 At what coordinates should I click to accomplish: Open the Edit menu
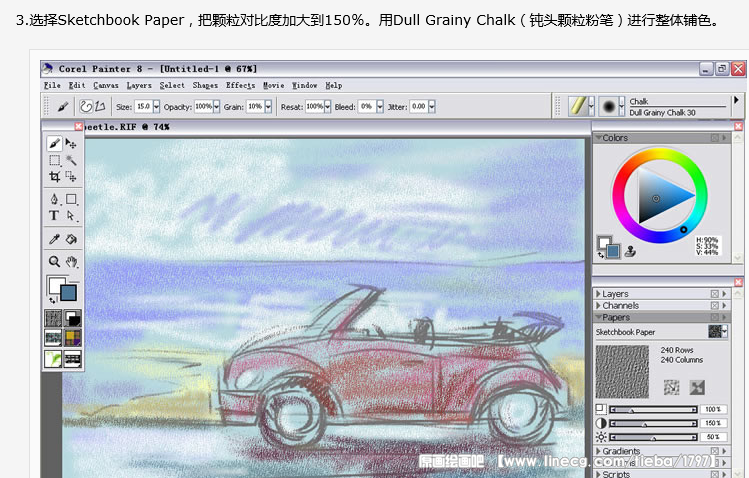(77, 85)
